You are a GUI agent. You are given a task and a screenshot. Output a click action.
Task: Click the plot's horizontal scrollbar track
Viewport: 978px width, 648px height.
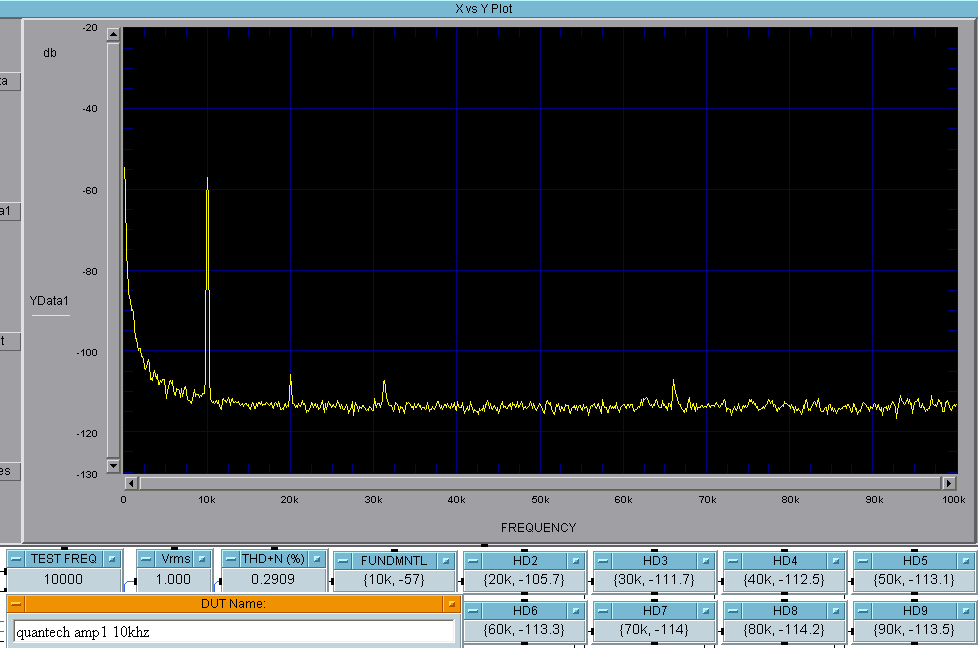point(540,483)
